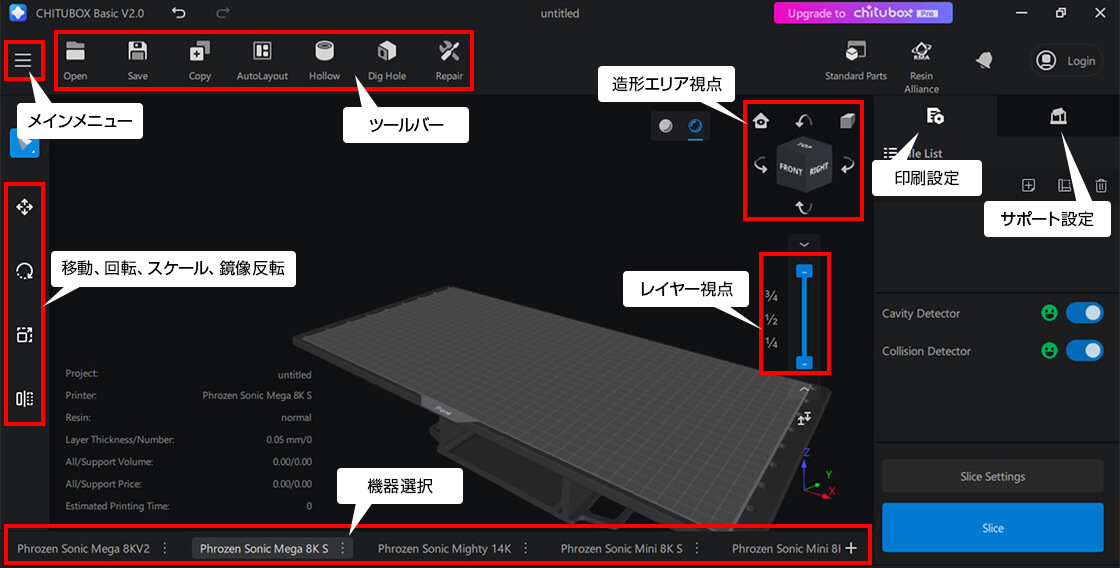Click the Open file toolbar icon
The height and width of the screenshot is (568, 1120).
coord(75,61)
